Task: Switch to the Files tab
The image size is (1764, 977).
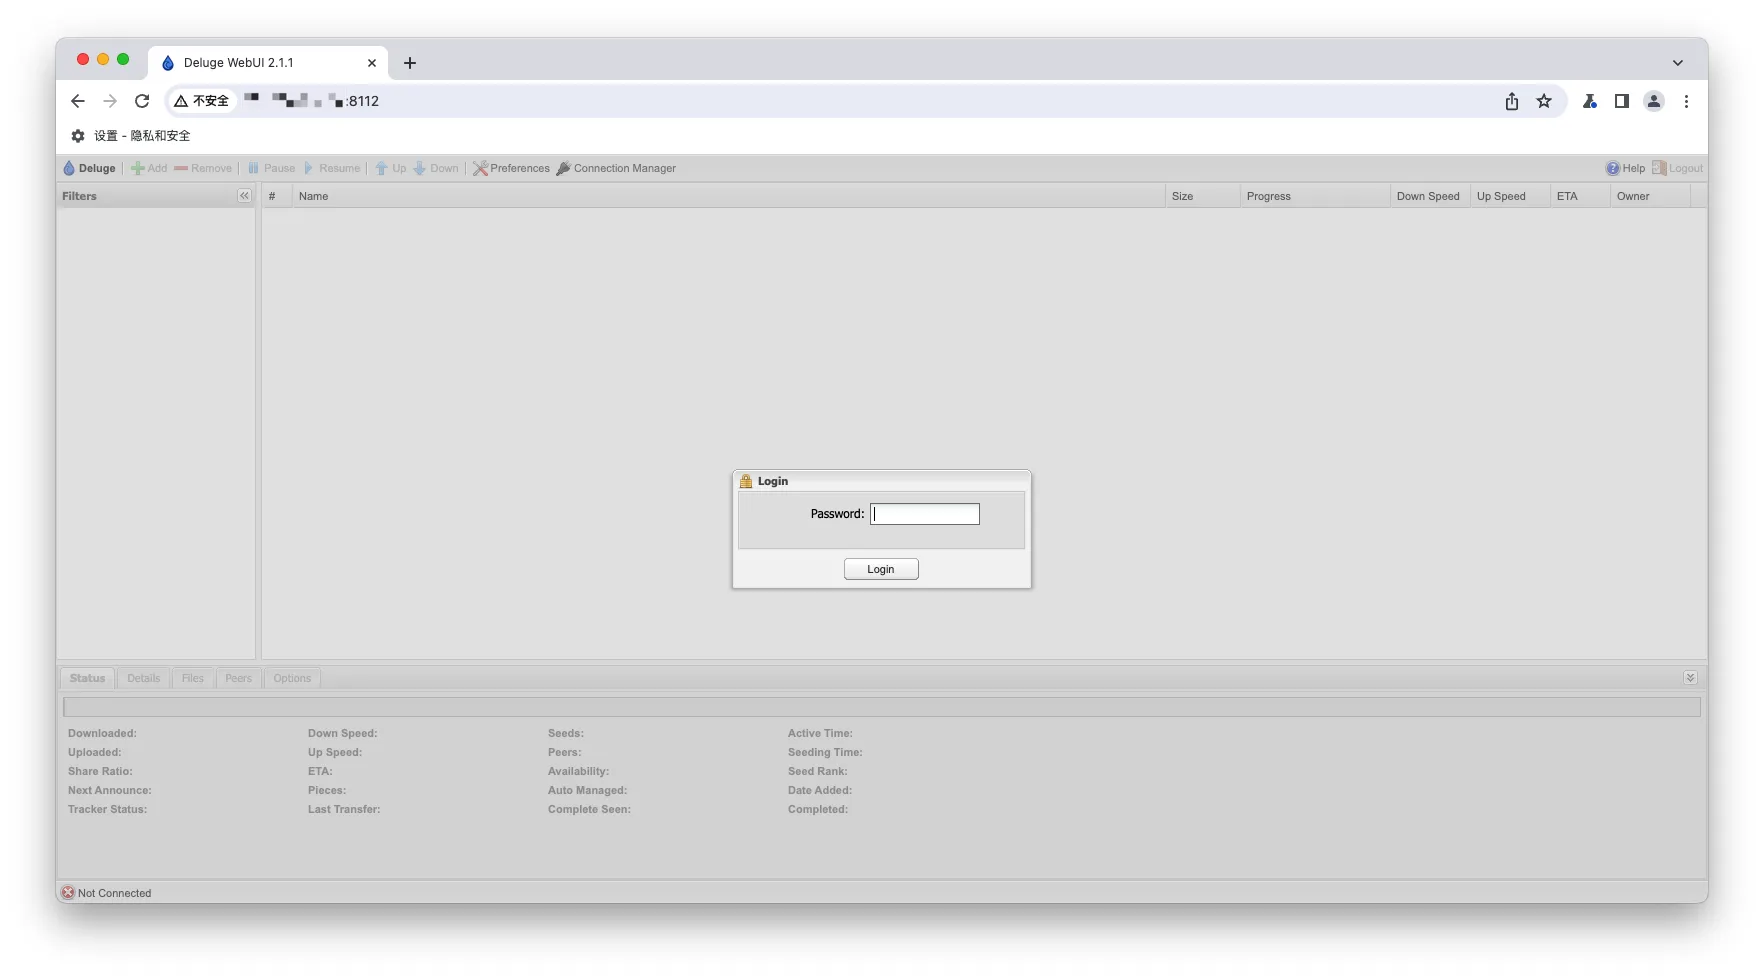Action: pos(193,678)
